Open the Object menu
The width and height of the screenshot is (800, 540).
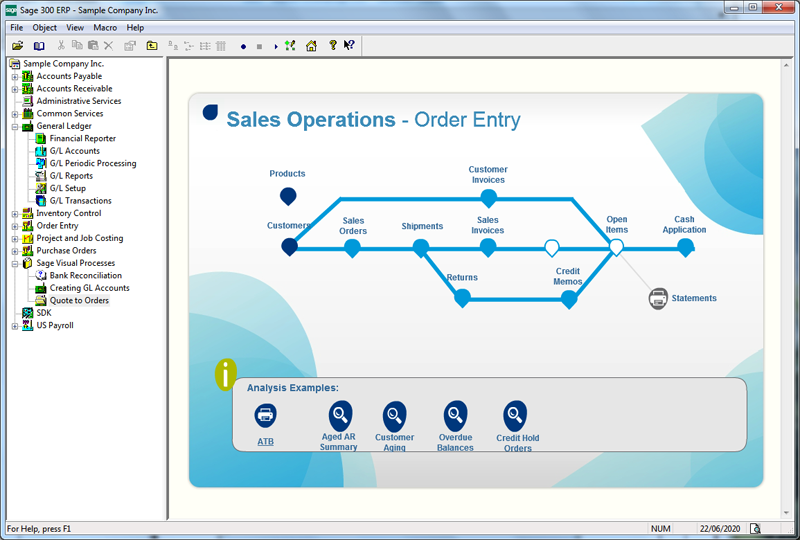click(44, 28)
